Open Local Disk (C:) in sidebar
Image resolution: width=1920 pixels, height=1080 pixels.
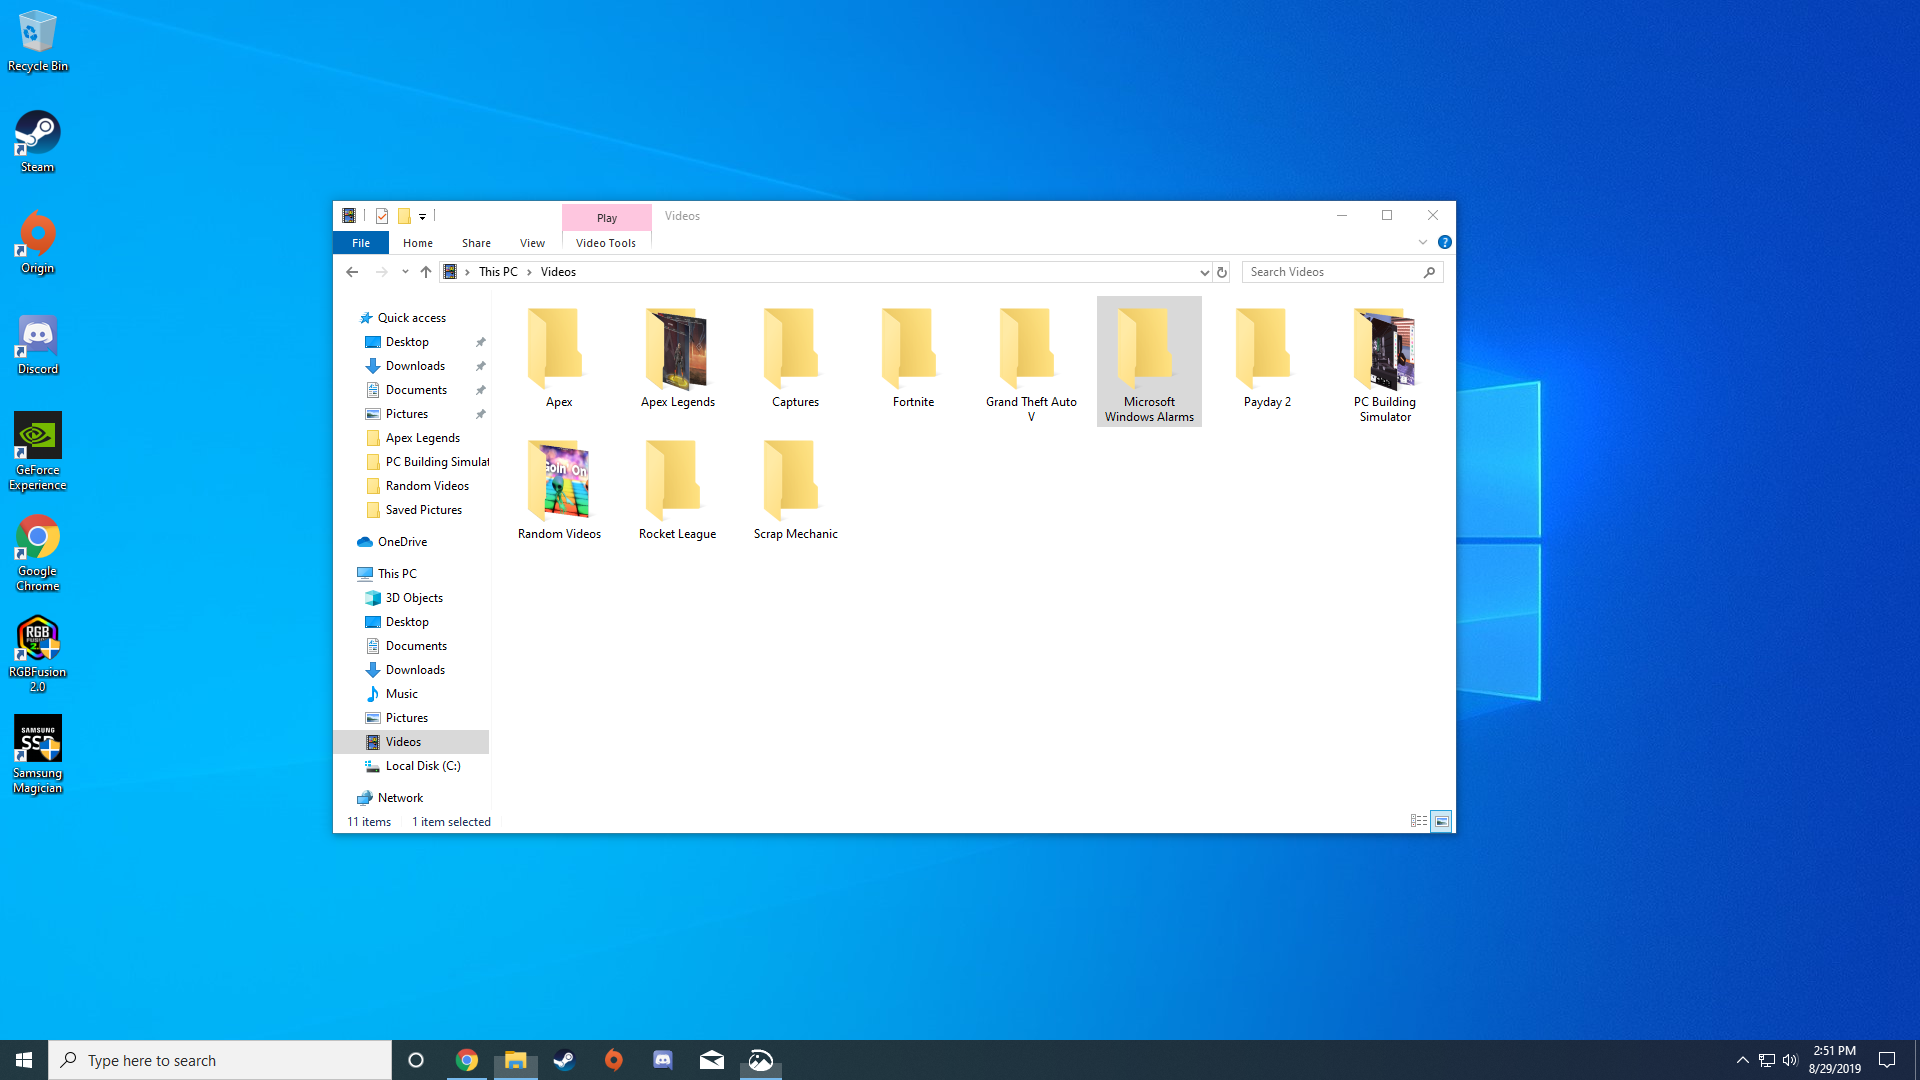(423, 766)
